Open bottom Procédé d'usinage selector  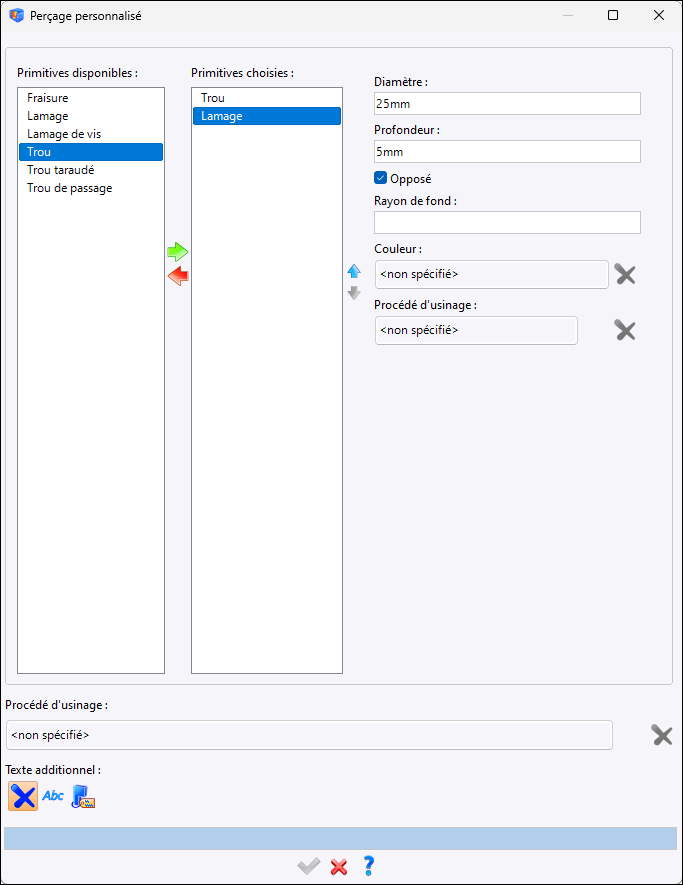click(309, 735)
